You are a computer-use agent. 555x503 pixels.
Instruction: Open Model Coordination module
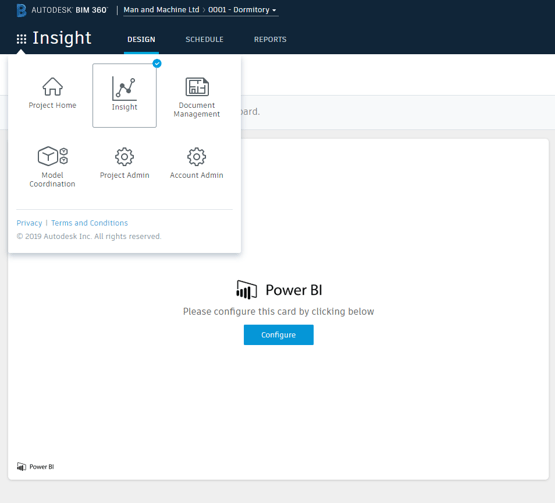click(52, 166)
